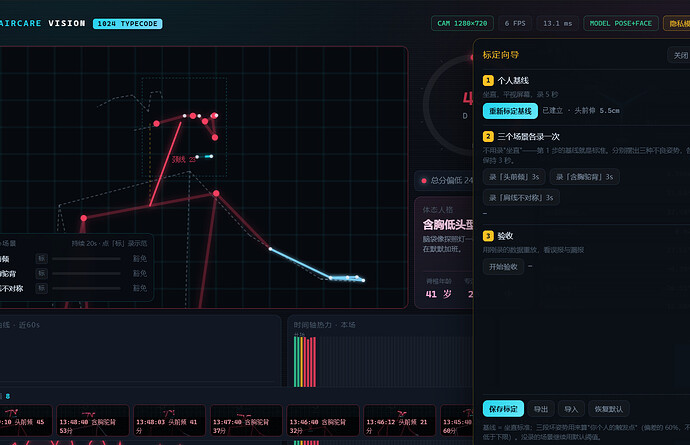Click the 标 button in the 不对称 row
690x445 pixels.
click(x=41, y=288)
